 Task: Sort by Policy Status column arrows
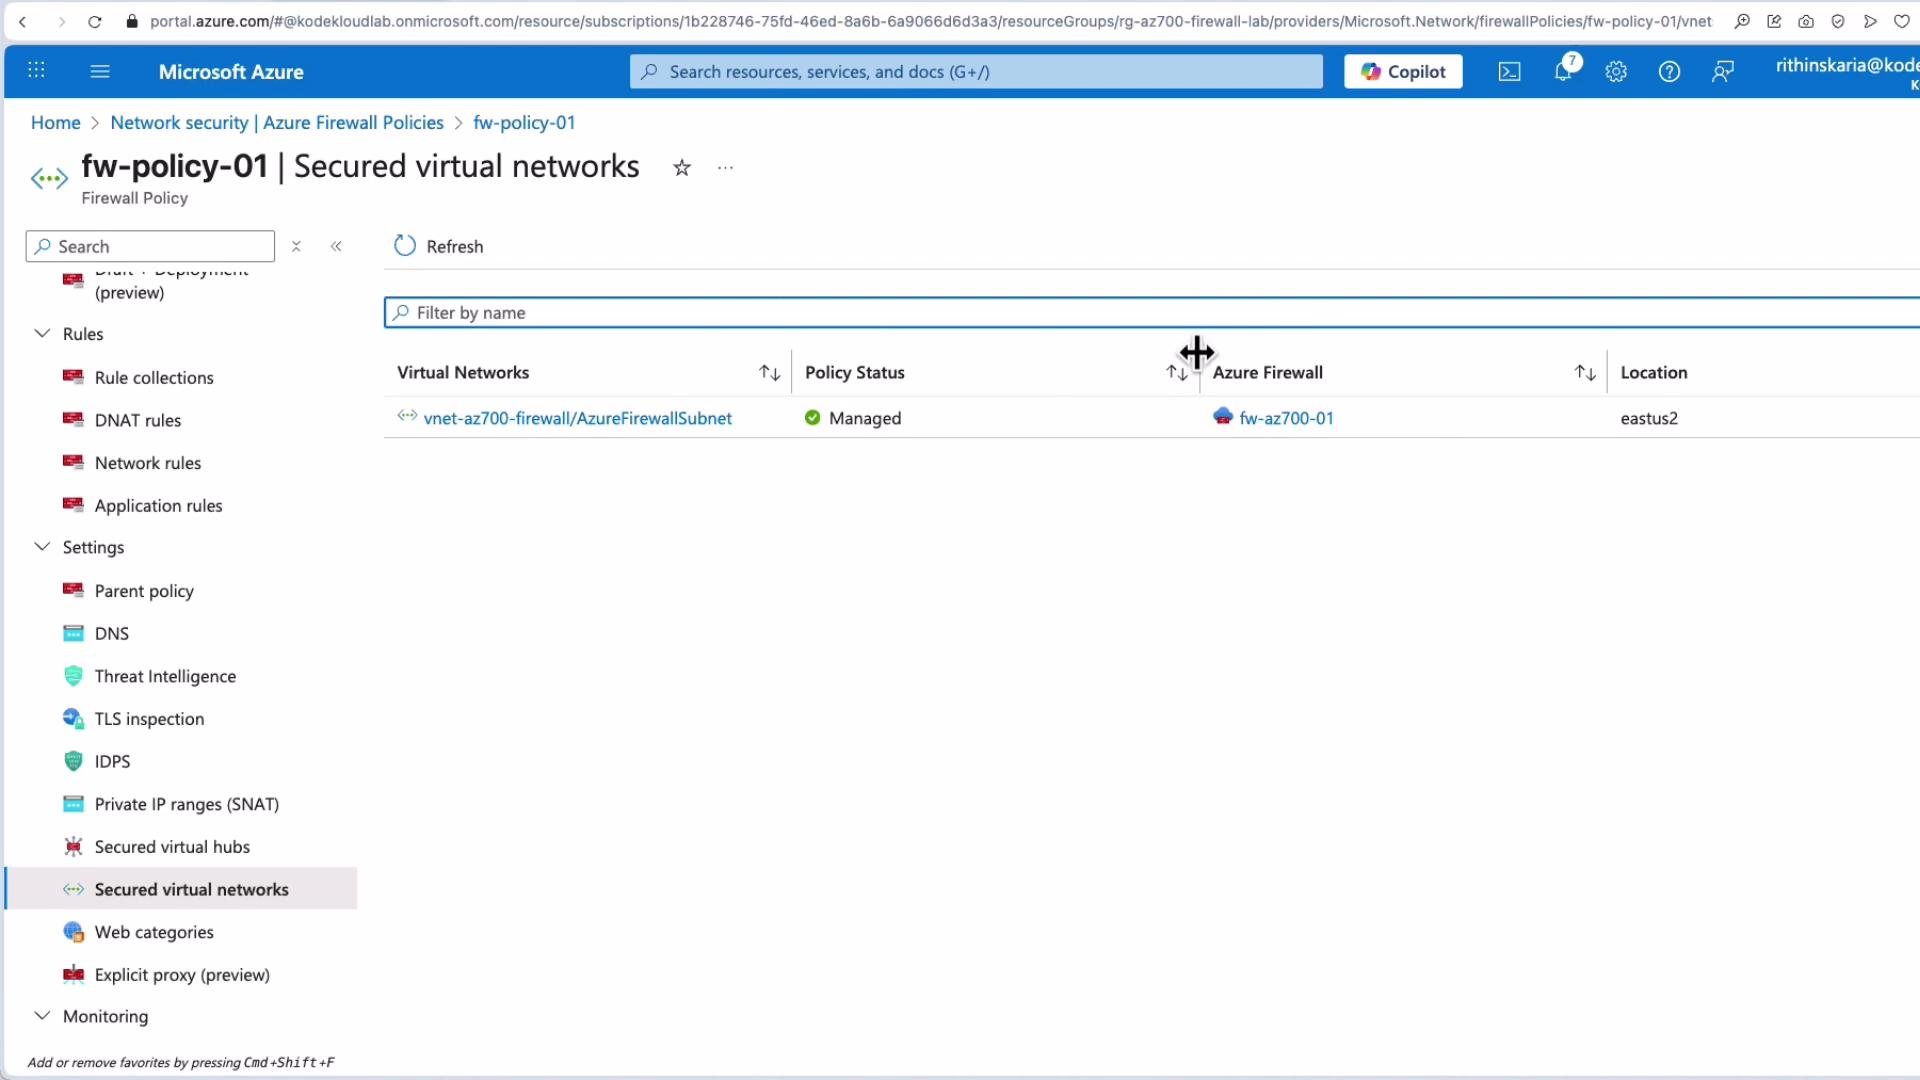click(1177, 373)
